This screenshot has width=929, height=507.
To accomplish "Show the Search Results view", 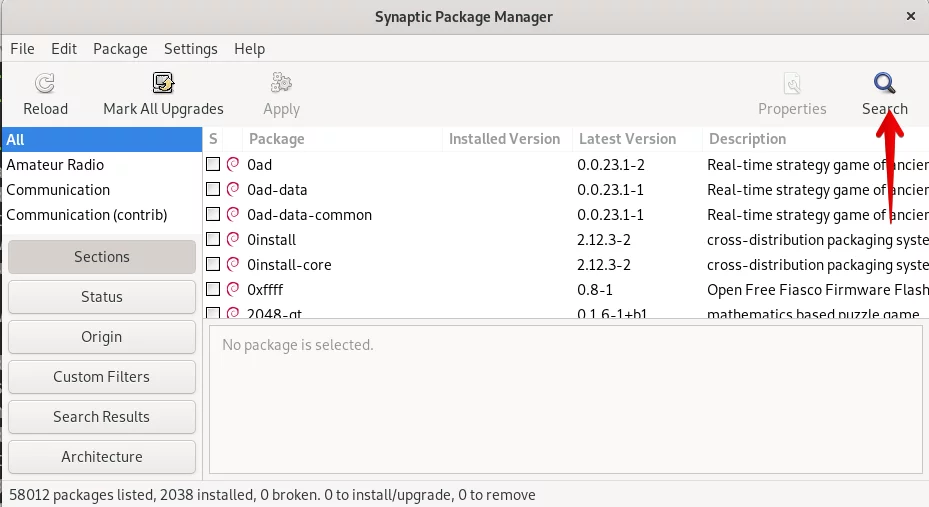I will click(102, 416).
